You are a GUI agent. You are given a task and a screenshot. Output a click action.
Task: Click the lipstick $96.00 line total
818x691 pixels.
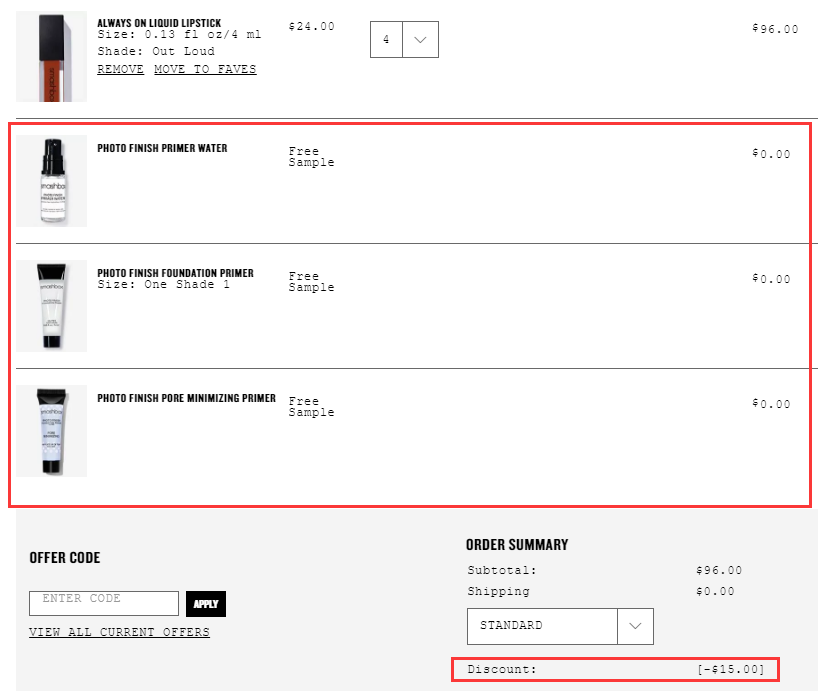774,29
